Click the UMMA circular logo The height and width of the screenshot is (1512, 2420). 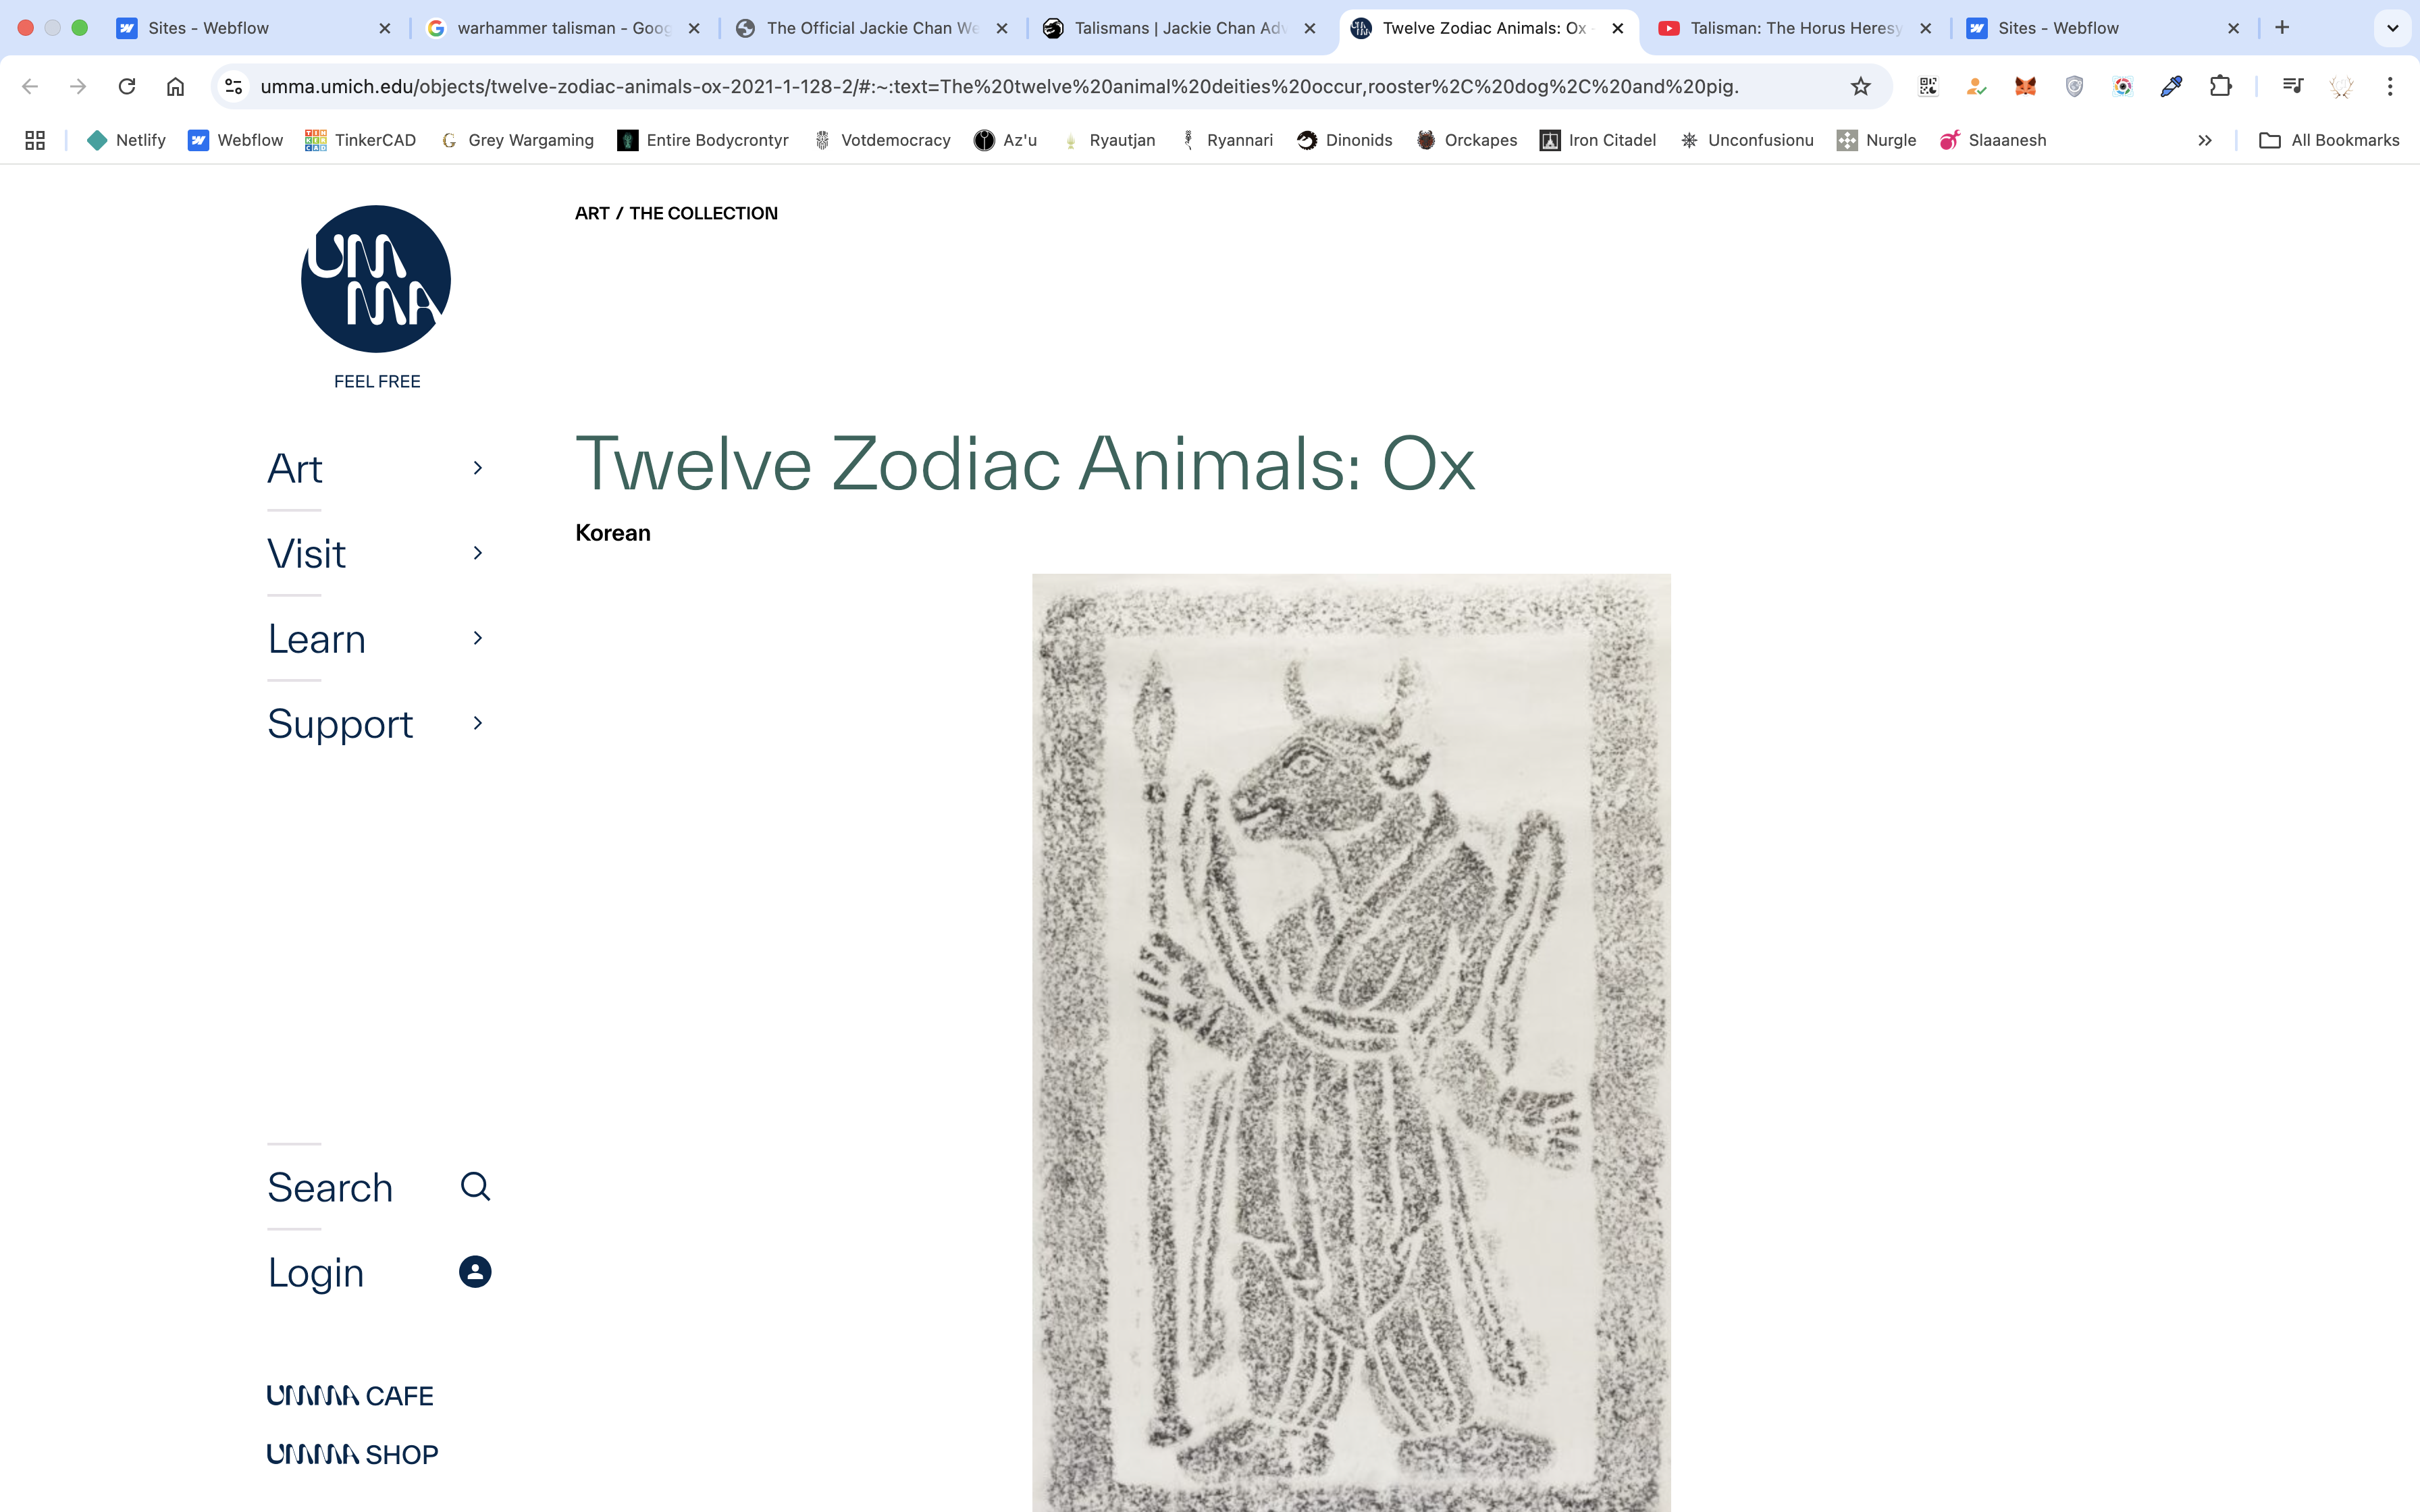click(x=376, y=279)
